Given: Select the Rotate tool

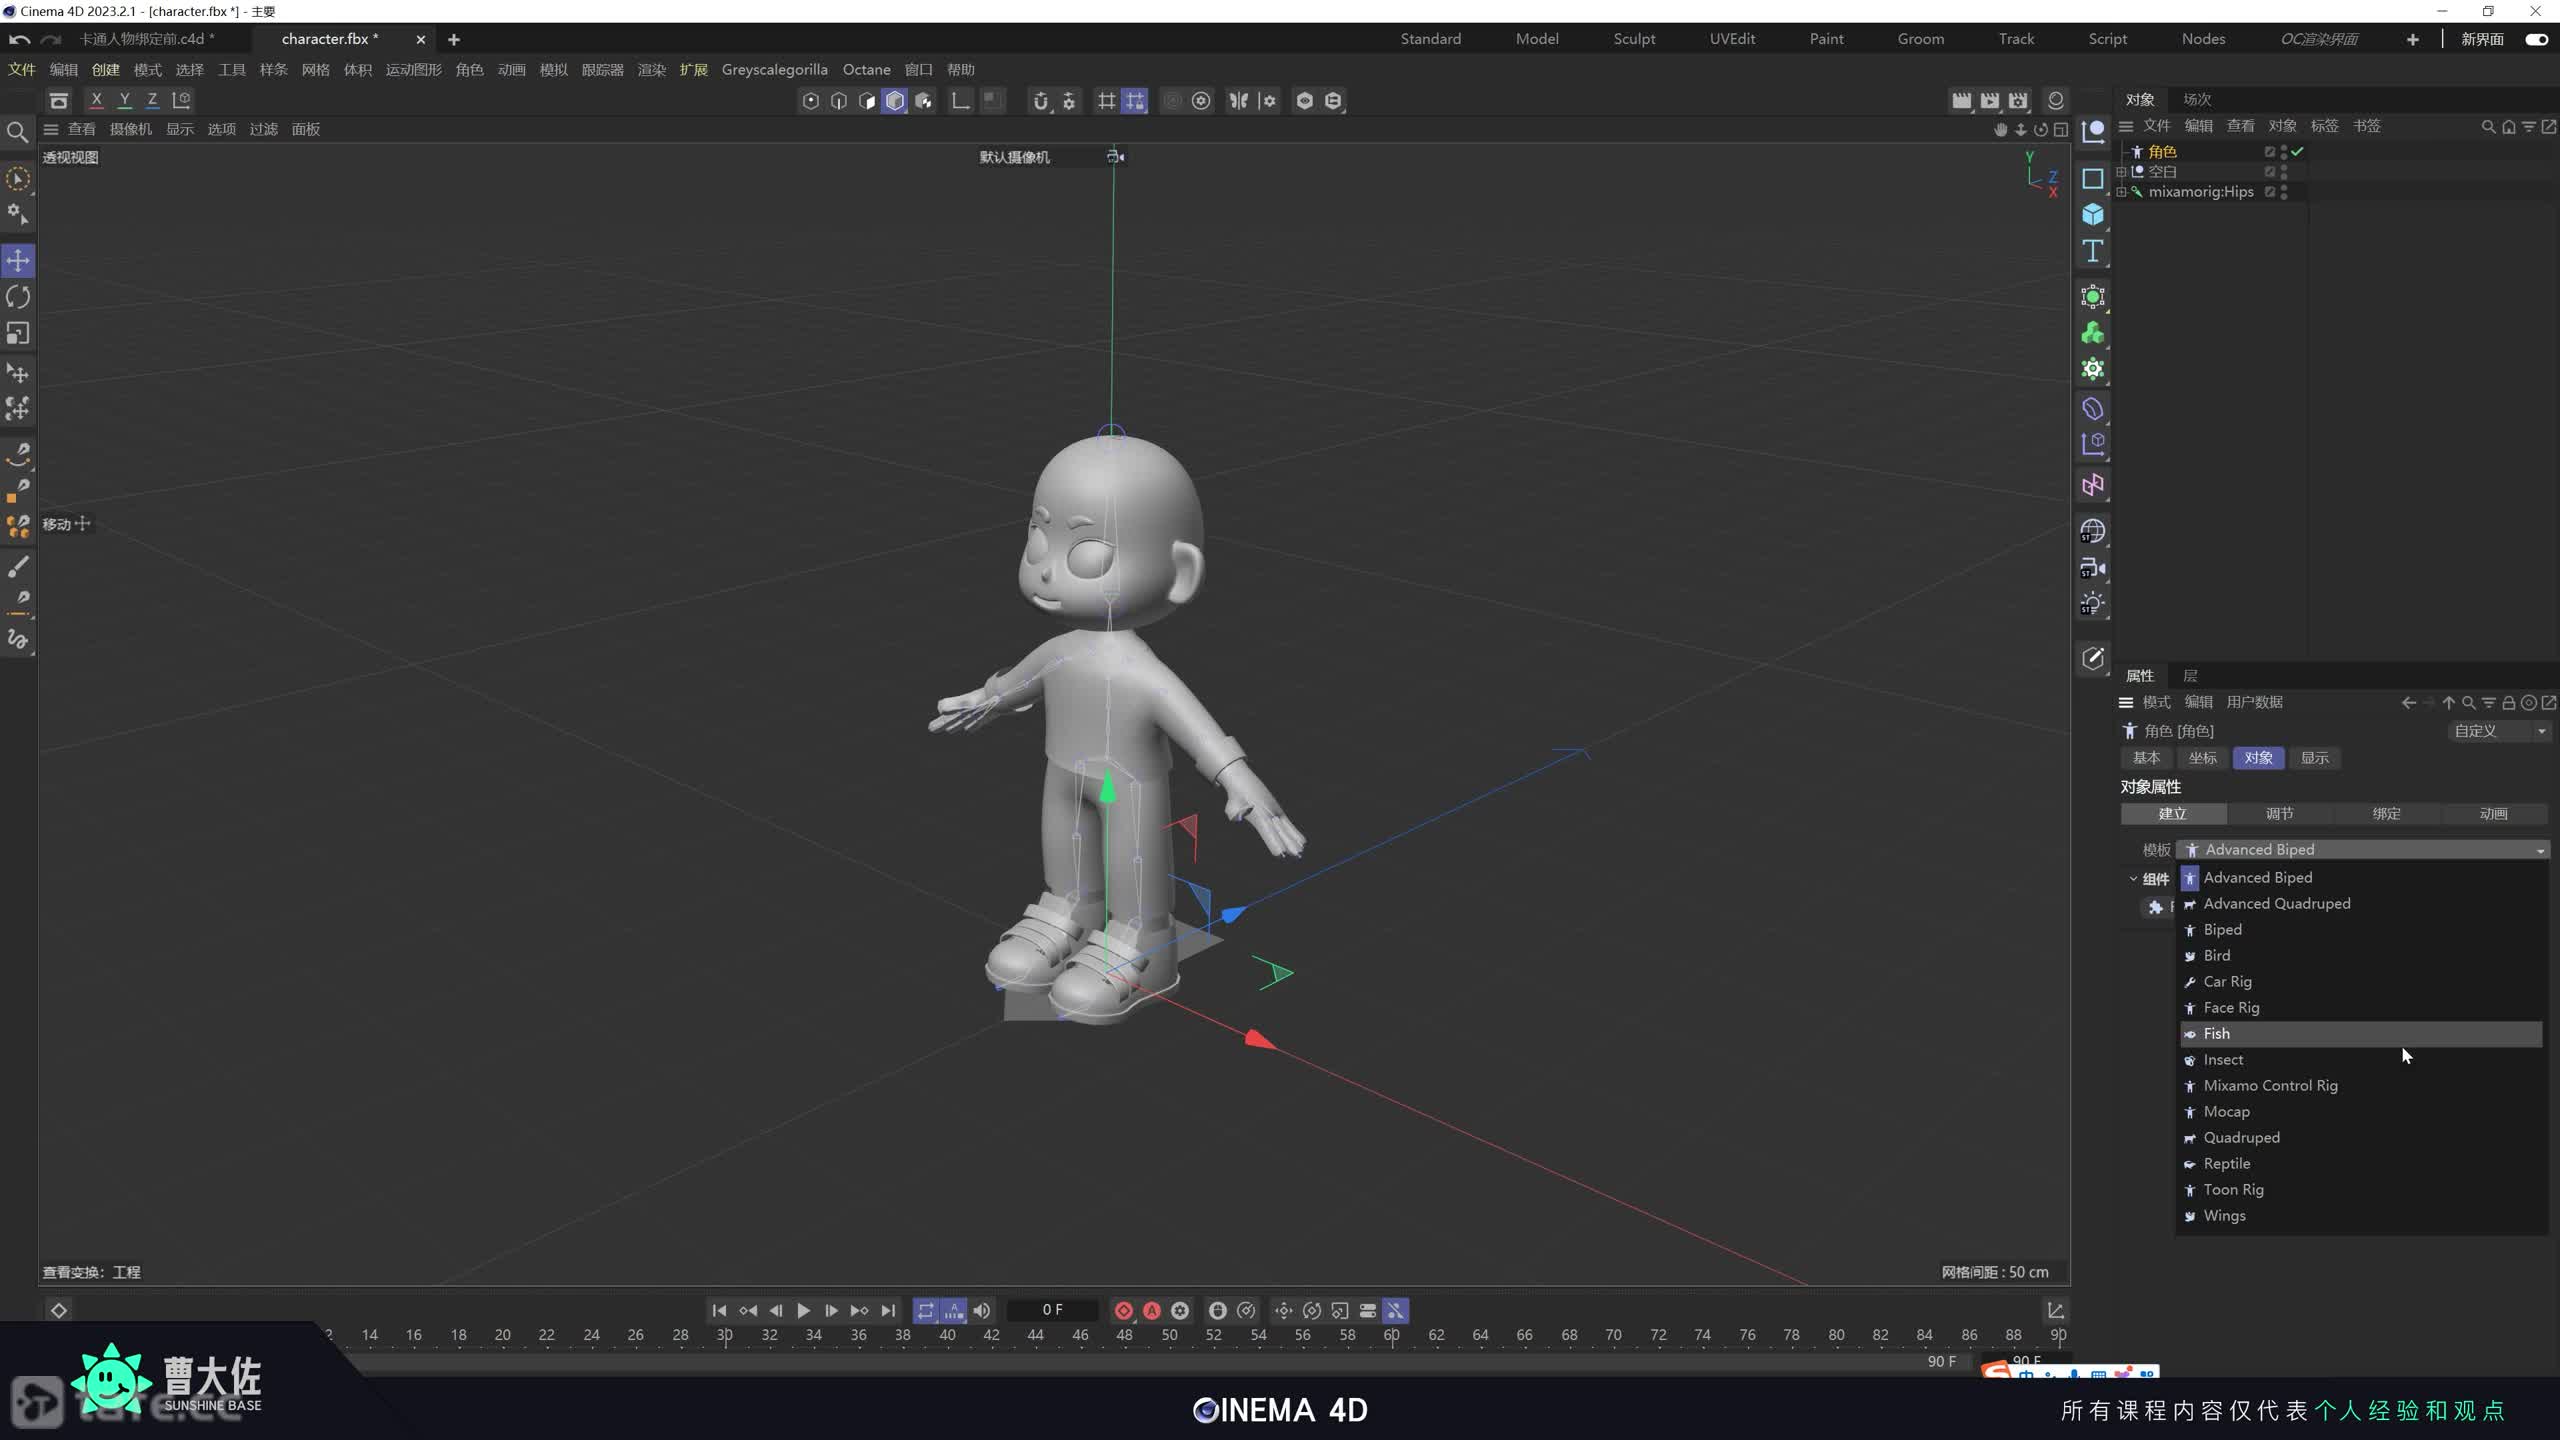Looking at the screenshot, I should point(17,296).
